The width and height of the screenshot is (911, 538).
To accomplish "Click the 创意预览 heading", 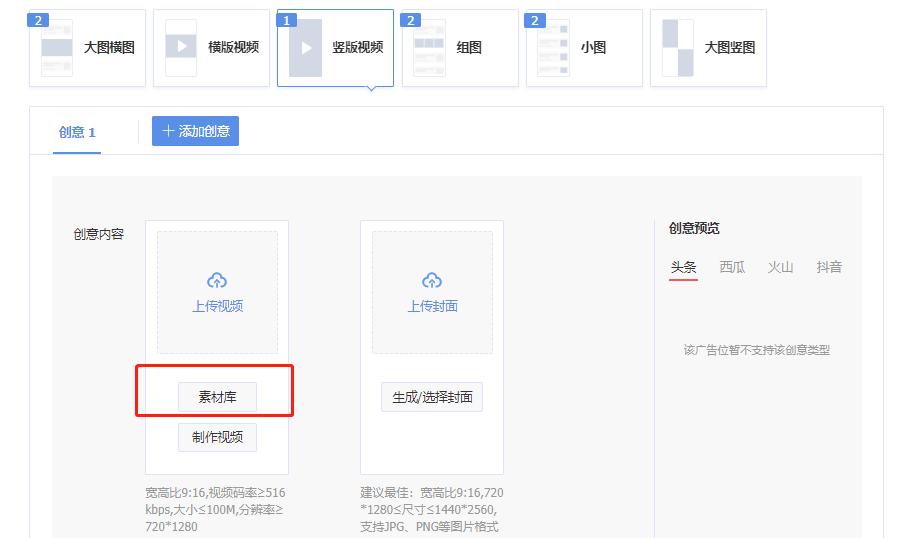I will (x=694, y=228).
